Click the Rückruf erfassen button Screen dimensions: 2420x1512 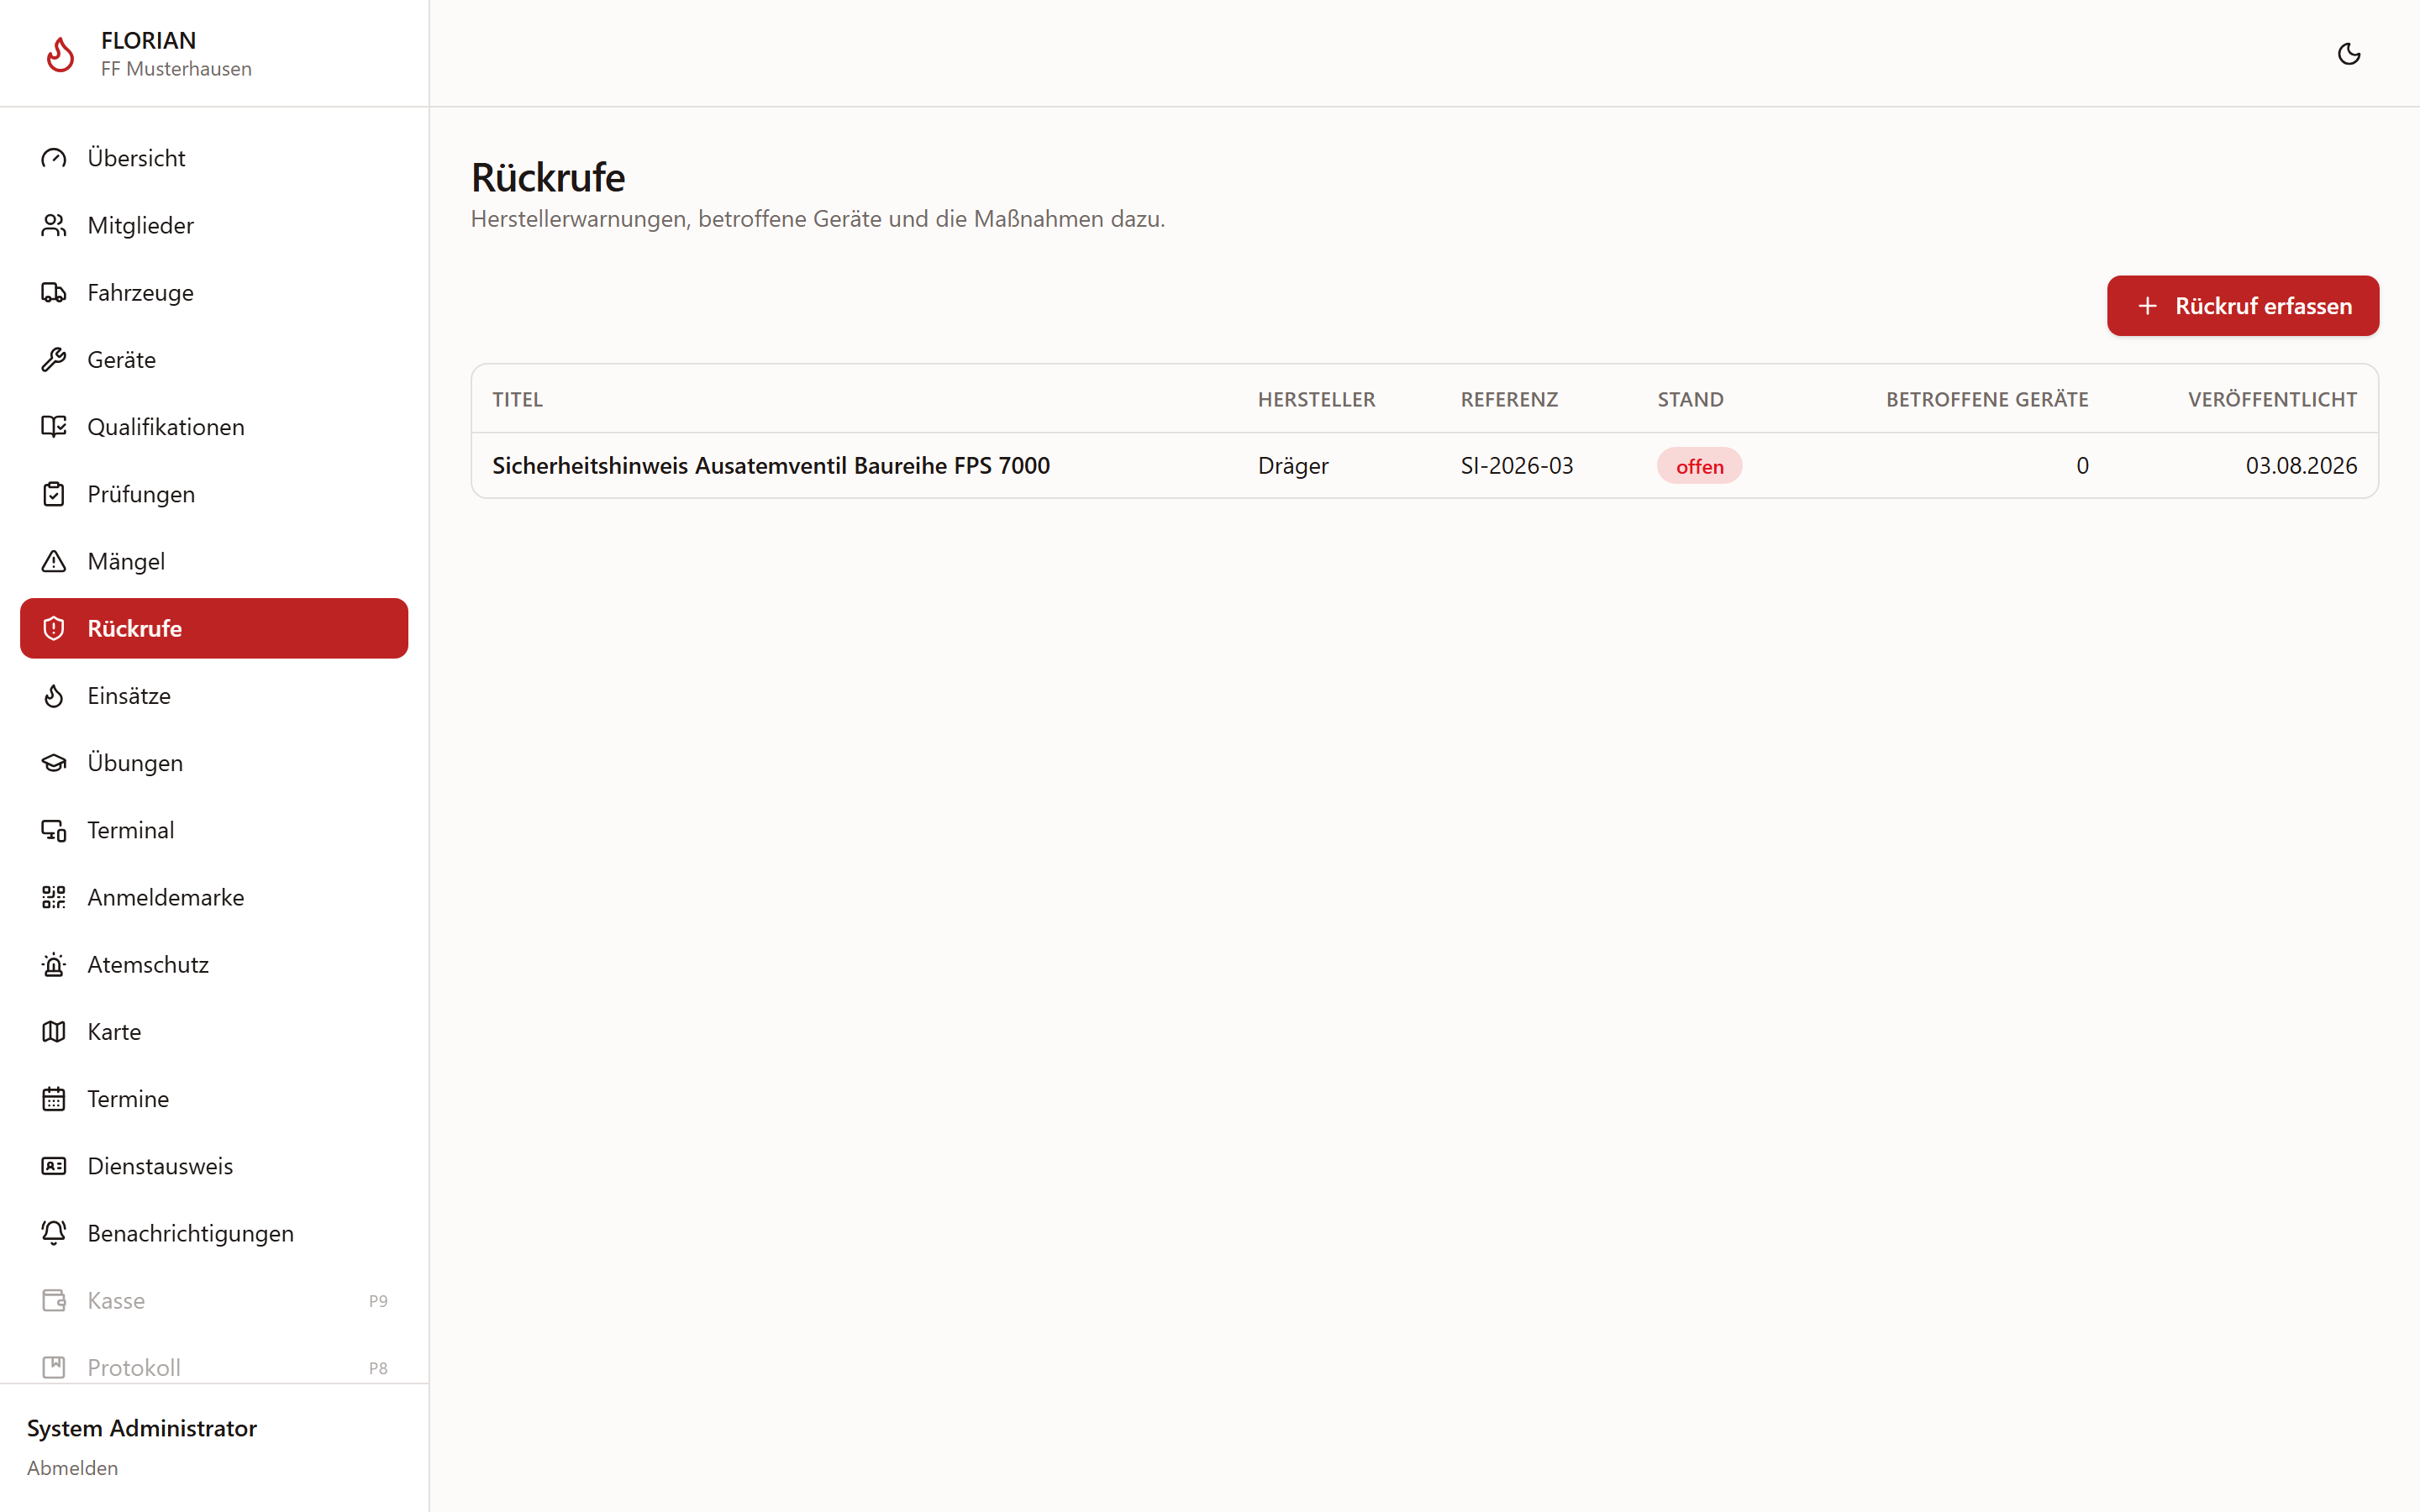(x=2243, y=306)
